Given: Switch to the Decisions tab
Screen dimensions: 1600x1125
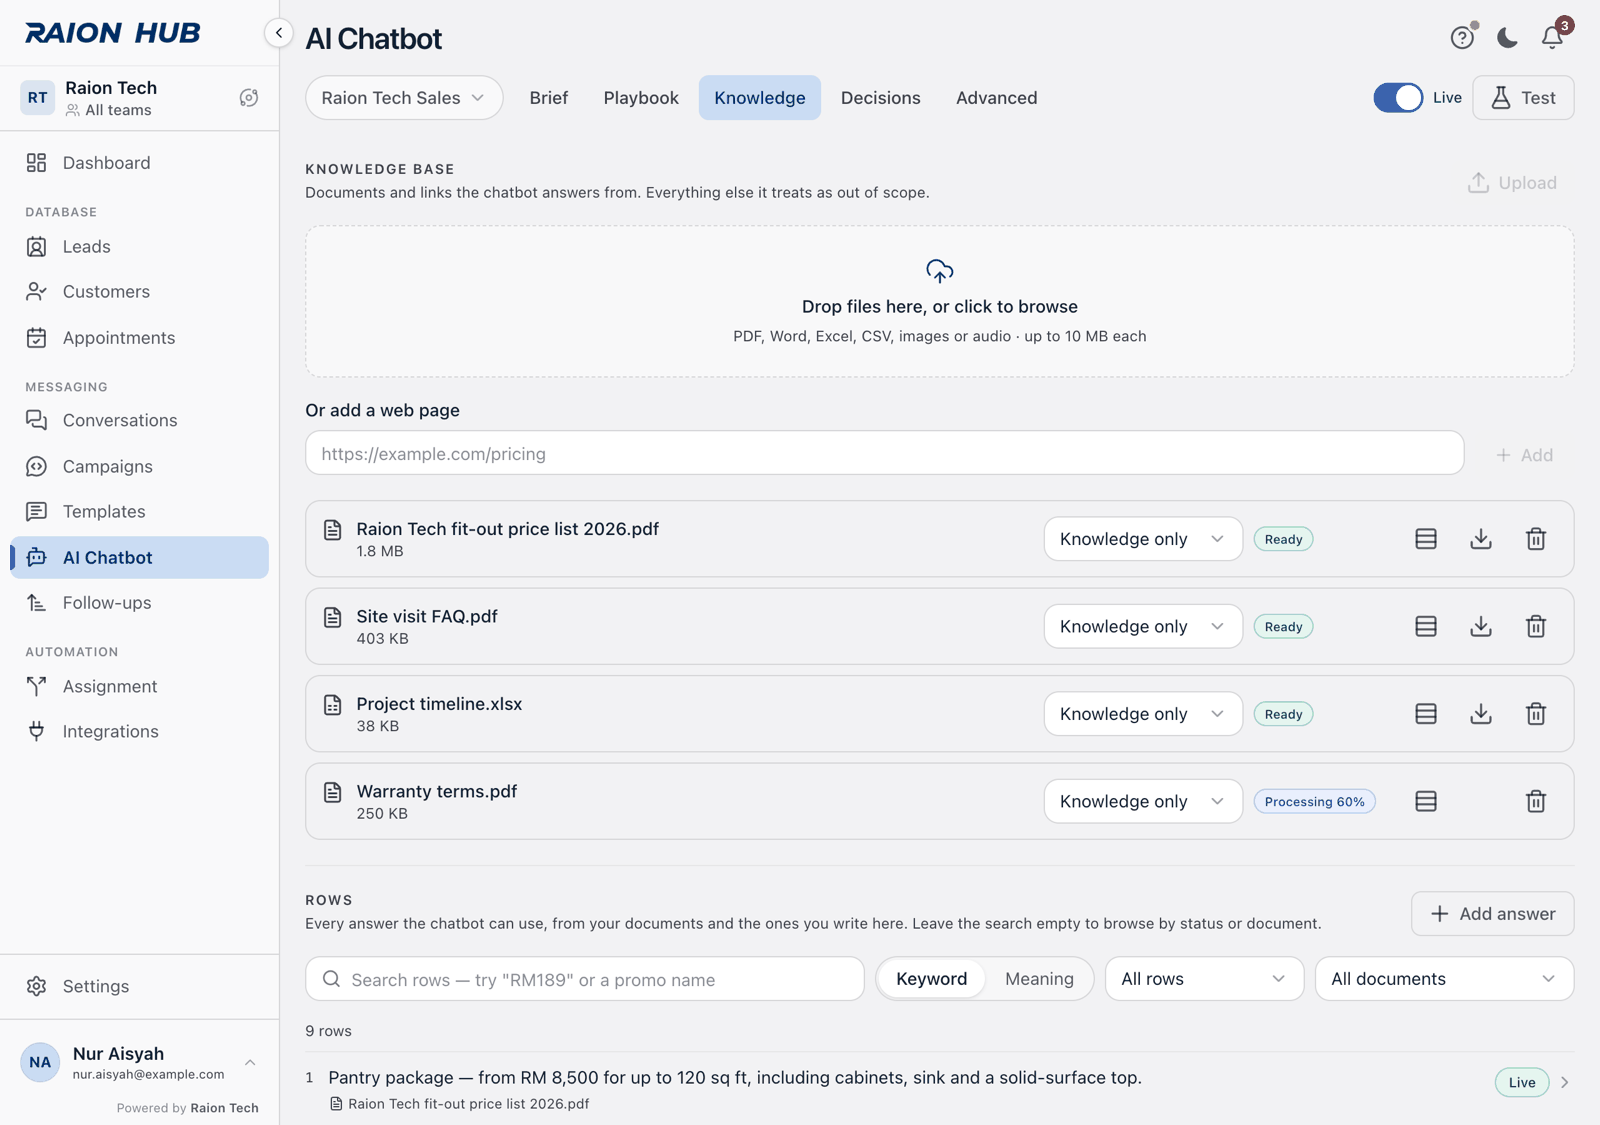Looking at the screenshot, I should click(880, 97).
